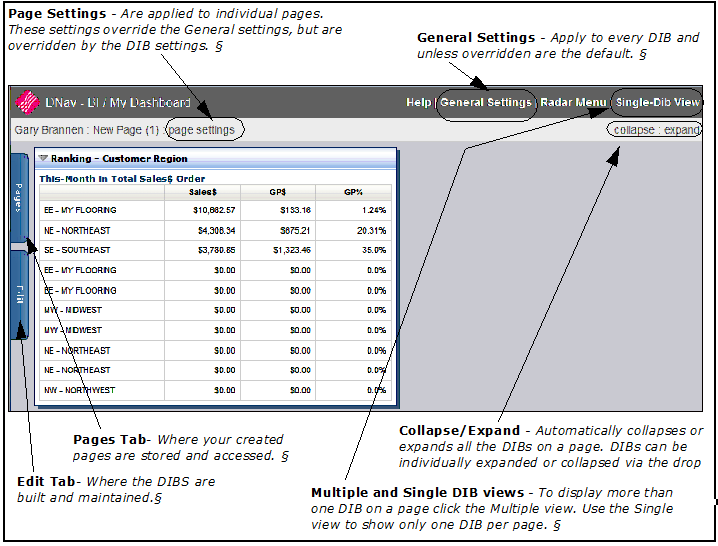Image resolution: width=718 pixels, height=546 pixels.
Task: Click This-Month In Total Sales$ Order heading
Action: coord(122,178)
